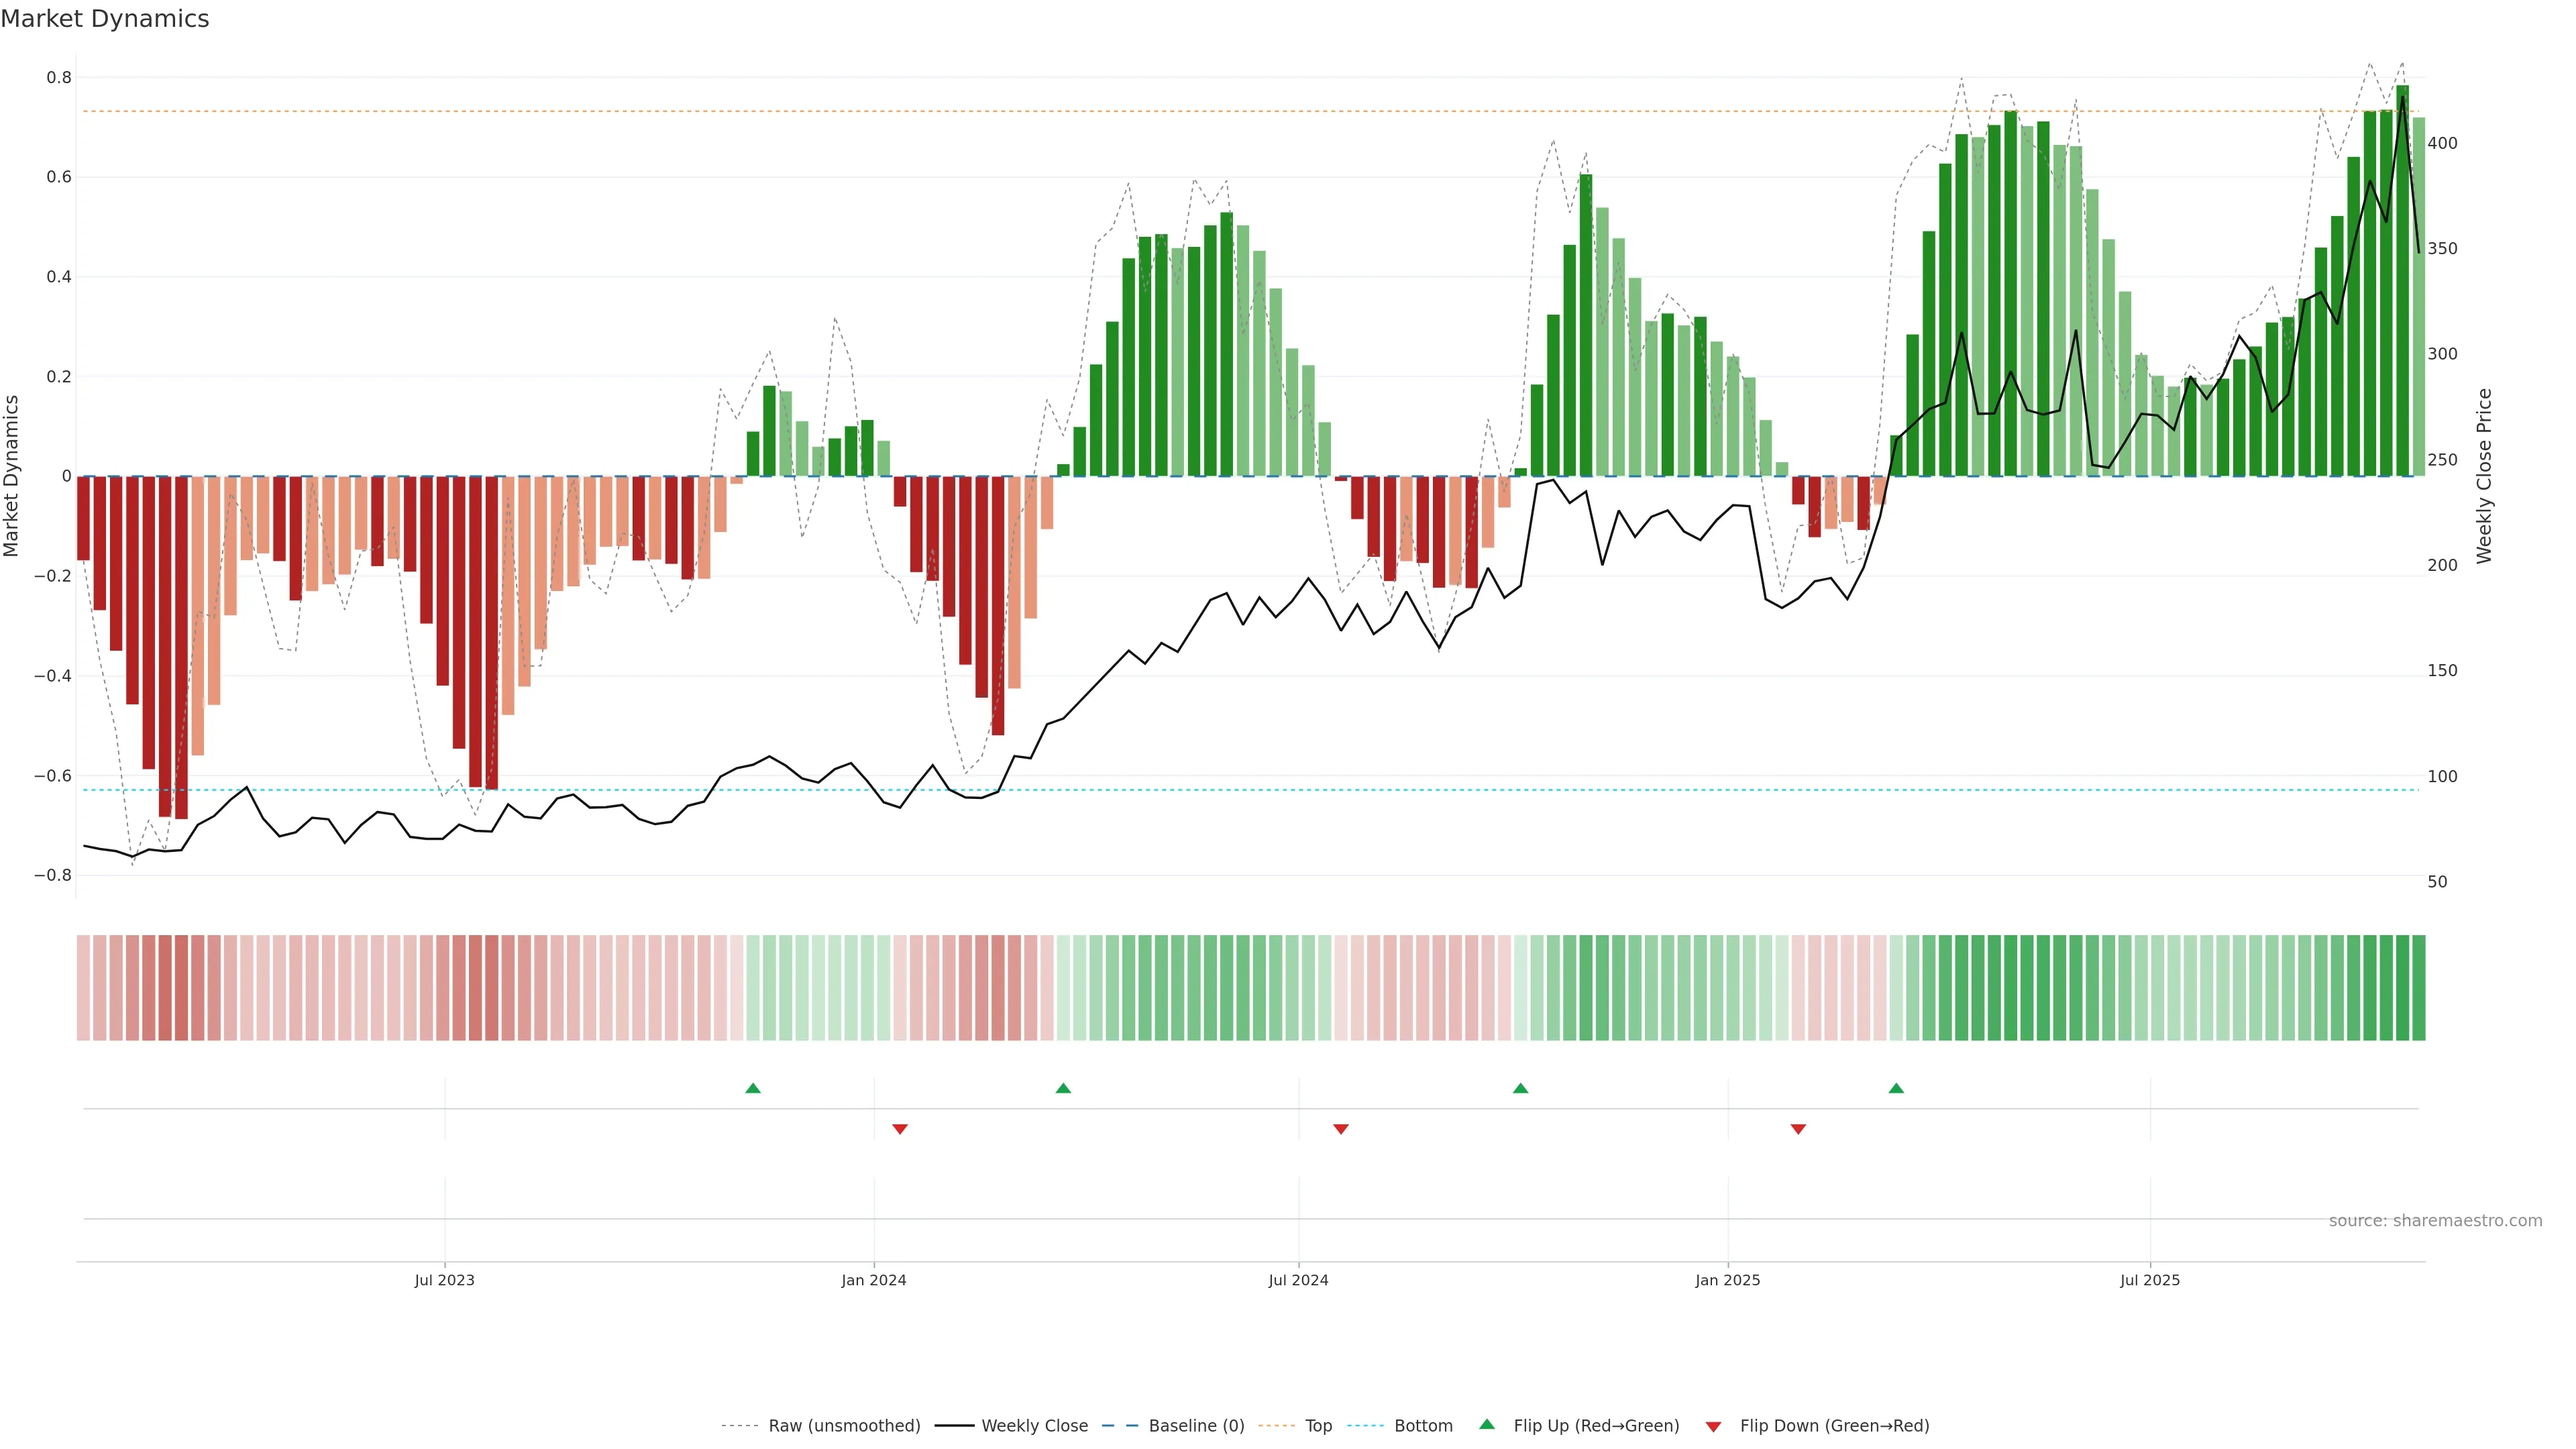Toggle the Weekly Close legend entry
The width and height of the screenshot is (2576, 1449).
pyautogui.click(x=1034, y=1426)
